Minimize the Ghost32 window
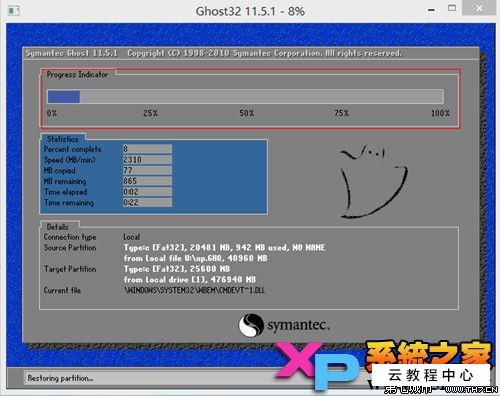Screen dimensions: 500x396 (431, 10)
